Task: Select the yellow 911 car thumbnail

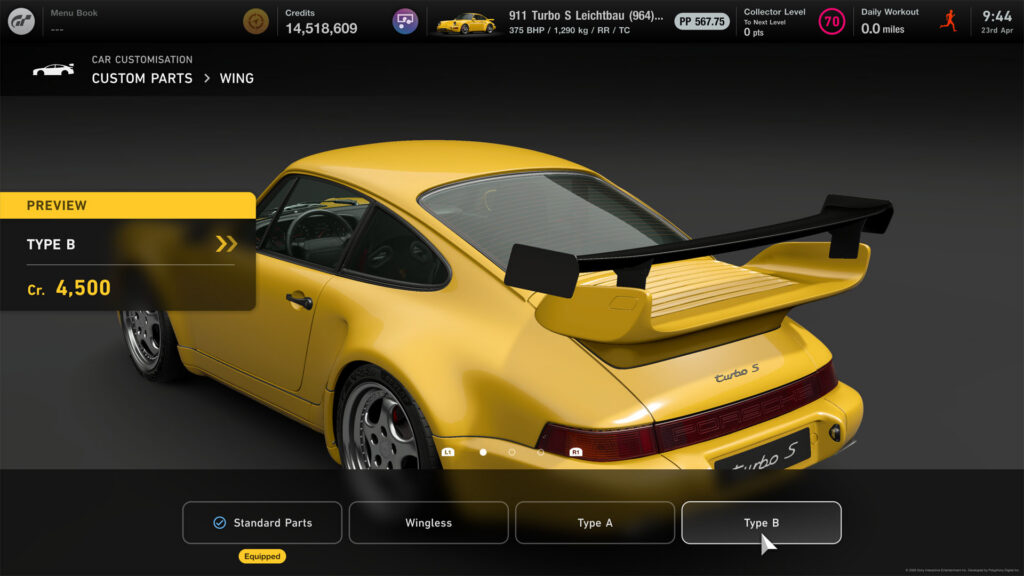Action: 466,24
